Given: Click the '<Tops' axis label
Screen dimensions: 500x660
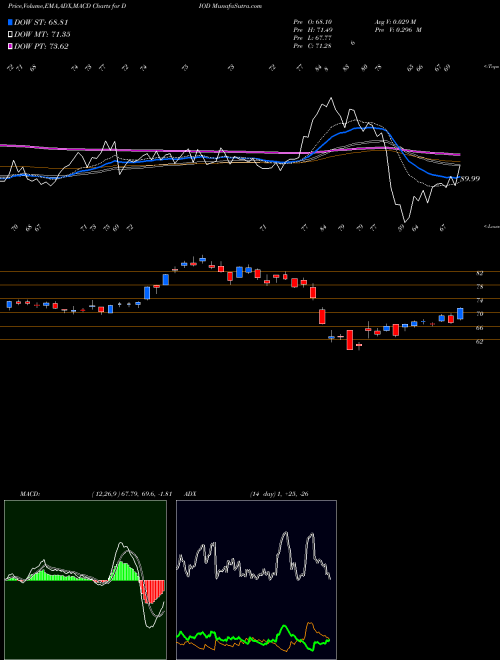Looking at the screenshot, I should point(491,67).
